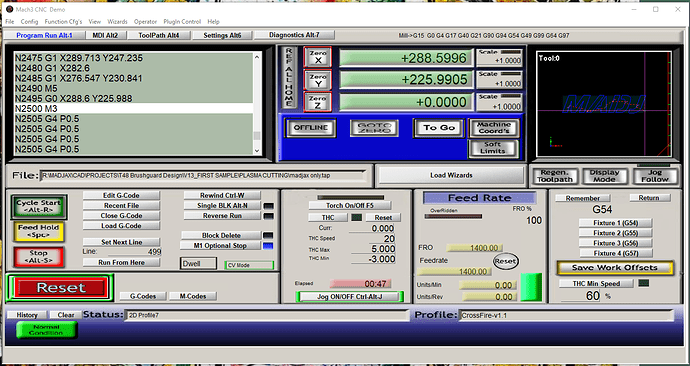
Task: Click the Line number field showing 499
Action: (134, 252)
